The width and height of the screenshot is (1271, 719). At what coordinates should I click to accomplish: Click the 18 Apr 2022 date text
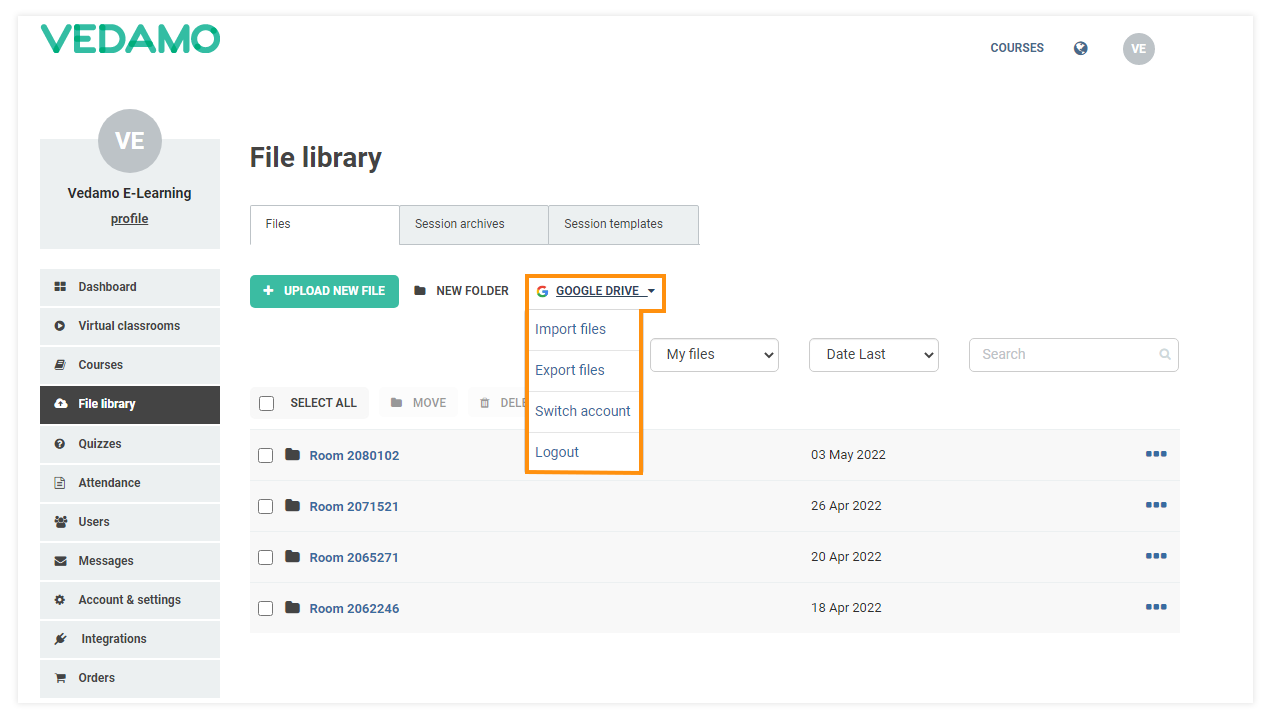pos(846,608)
